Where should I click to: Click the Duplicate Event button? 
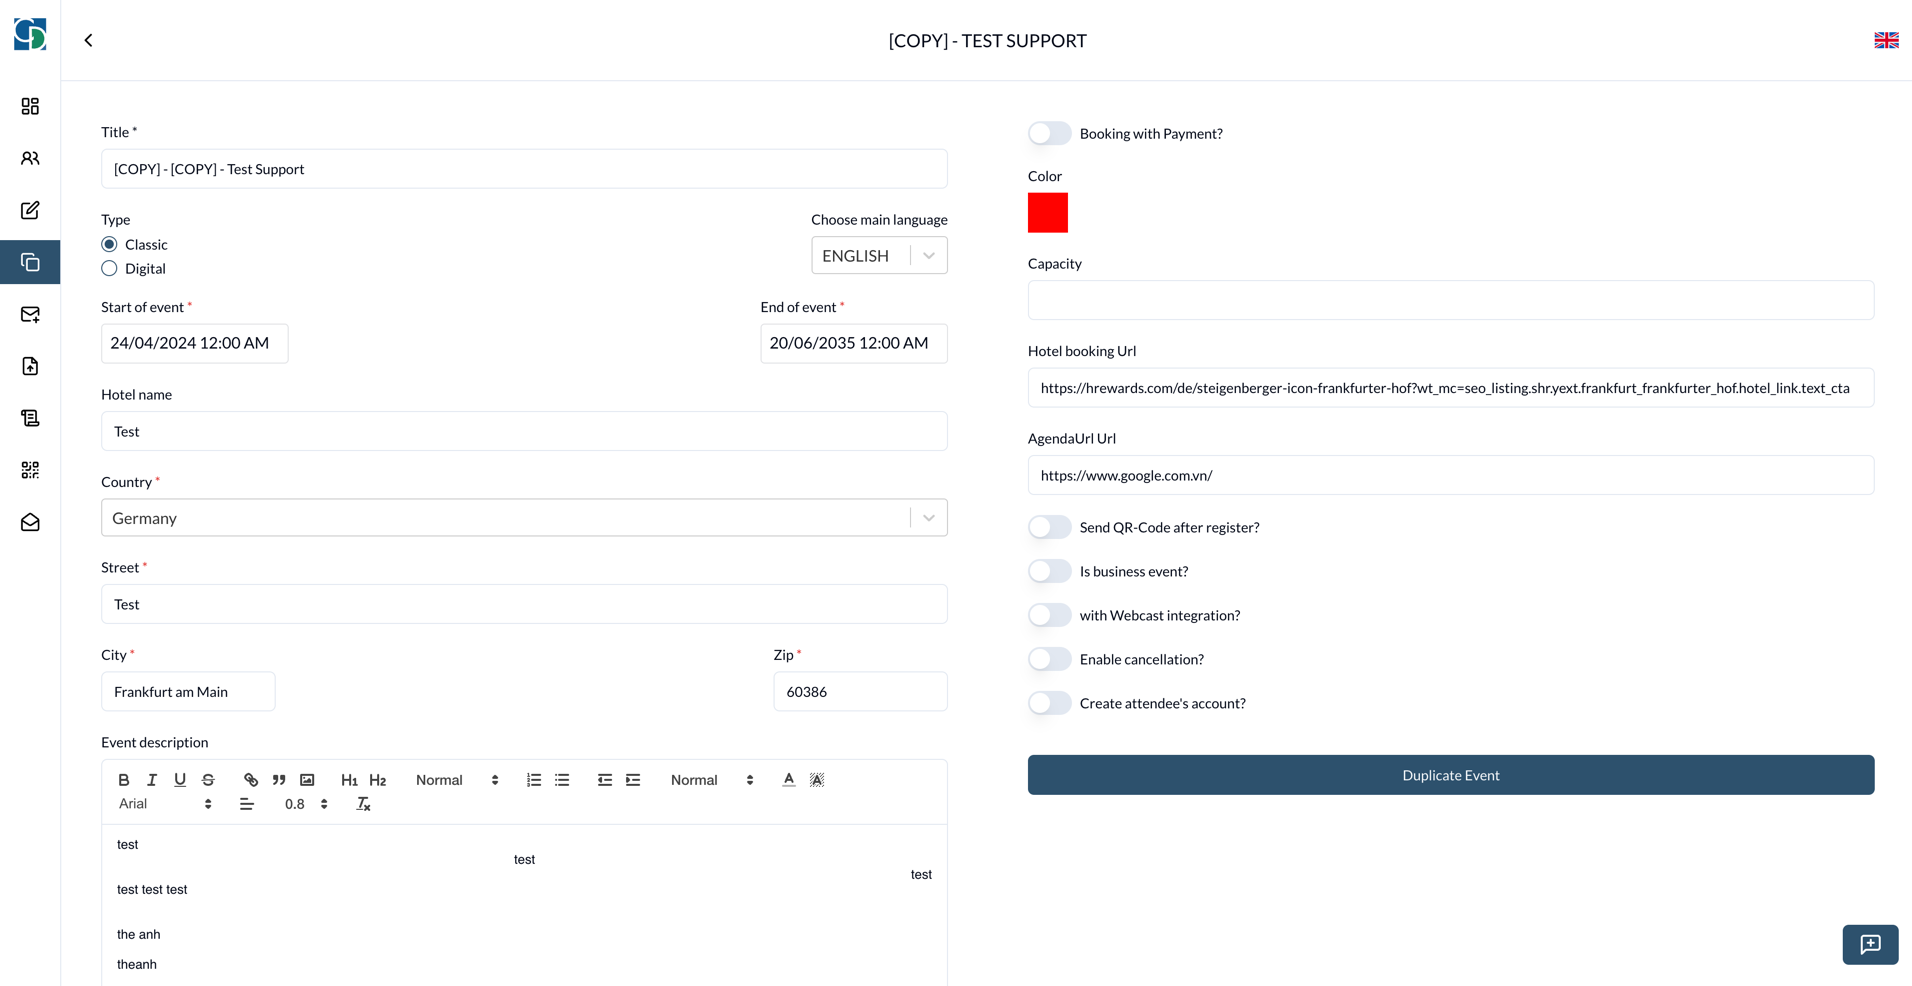tap(1450, 775)
